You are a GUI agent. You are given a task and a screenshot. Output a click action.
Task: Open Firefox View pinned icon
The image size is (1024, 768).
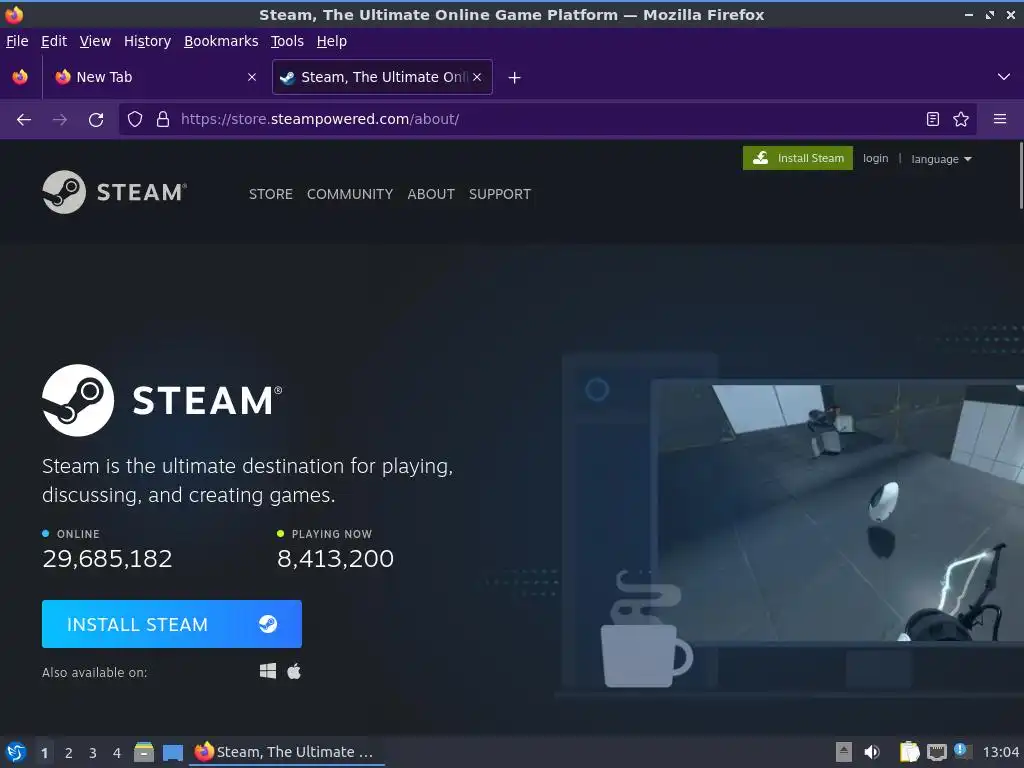coord(20,77)
